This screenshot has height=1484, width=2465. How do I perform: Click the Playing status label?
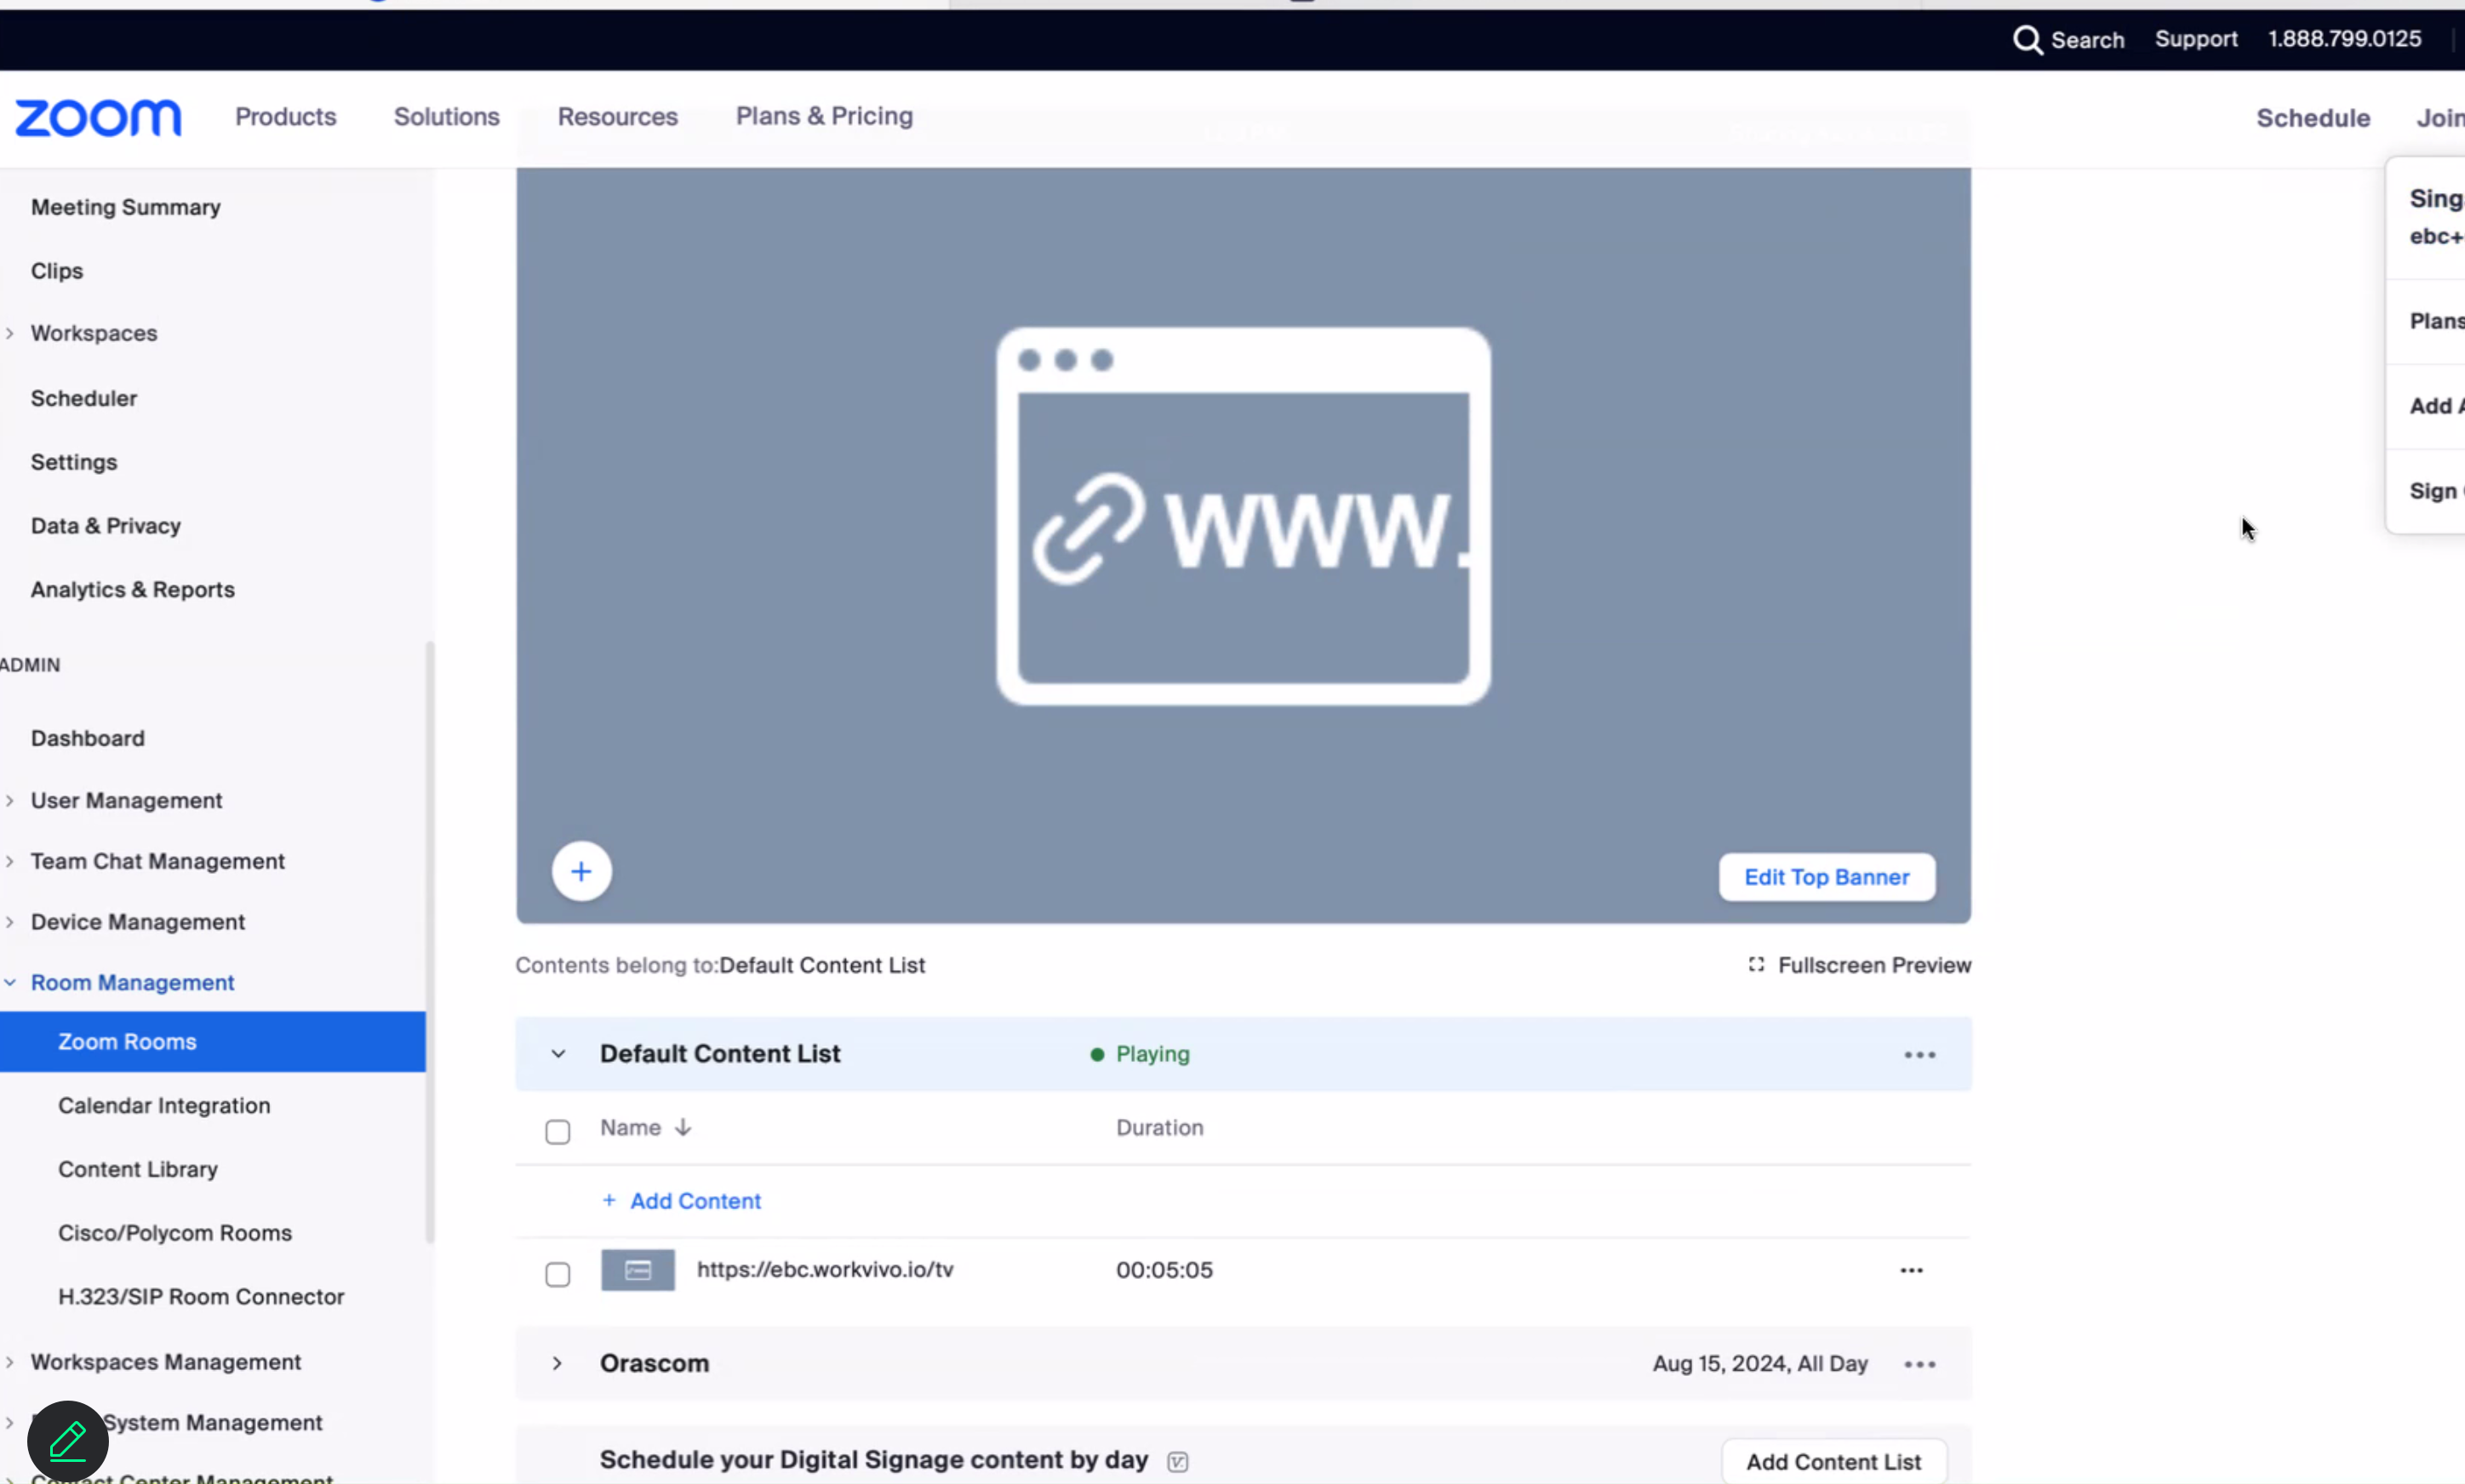1152,1054
